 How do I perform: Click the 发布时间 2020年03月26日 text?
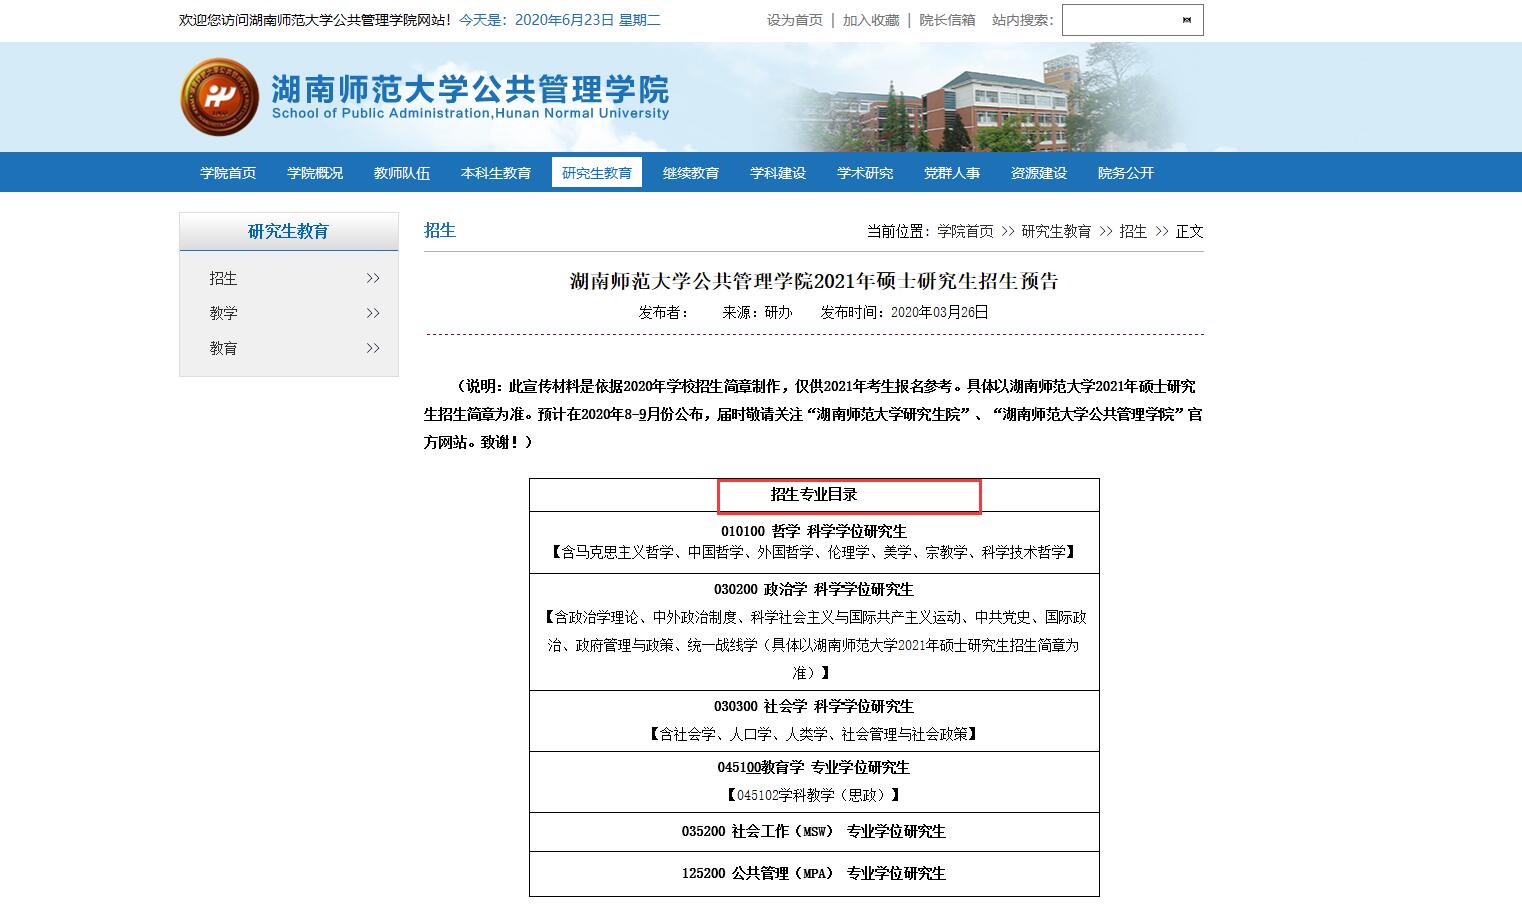point(904,312)
